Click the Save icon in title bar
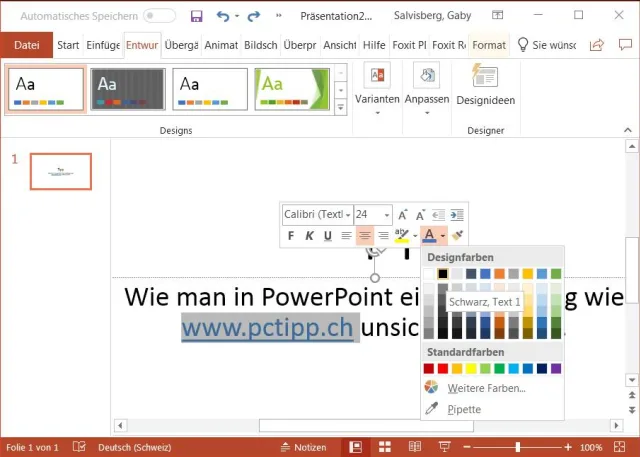Image resolution: width=640 pixels, height=457 pixels. (x=196, y=17)
